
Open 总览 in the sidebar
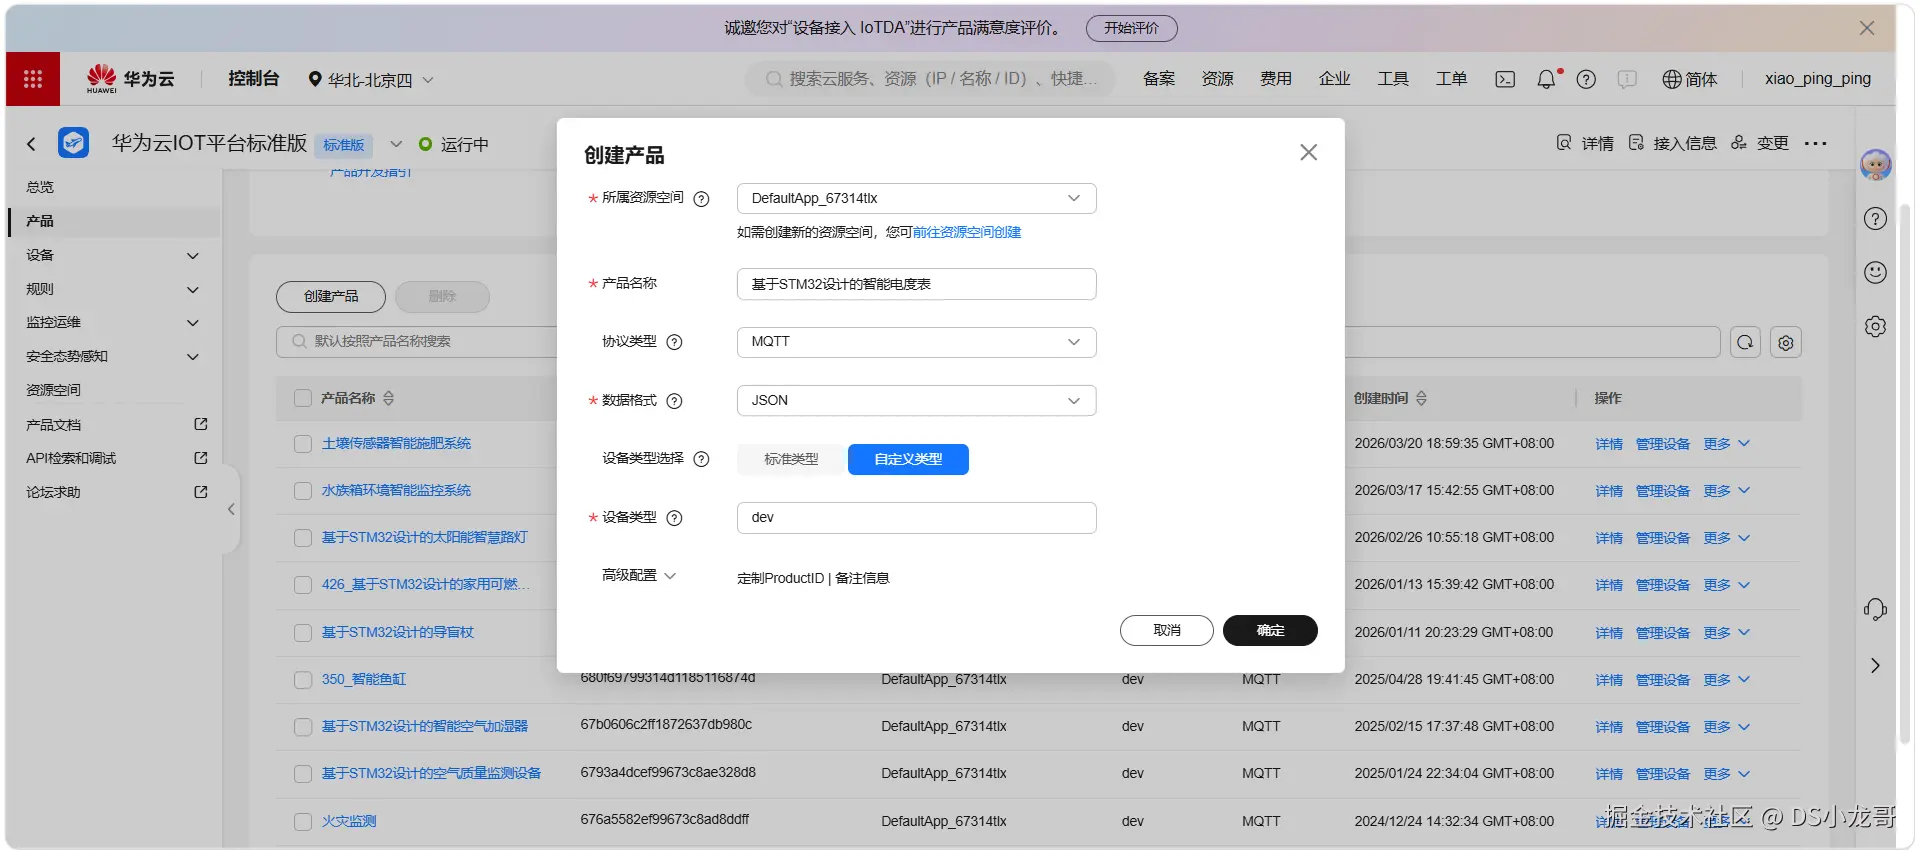(40, 187)
